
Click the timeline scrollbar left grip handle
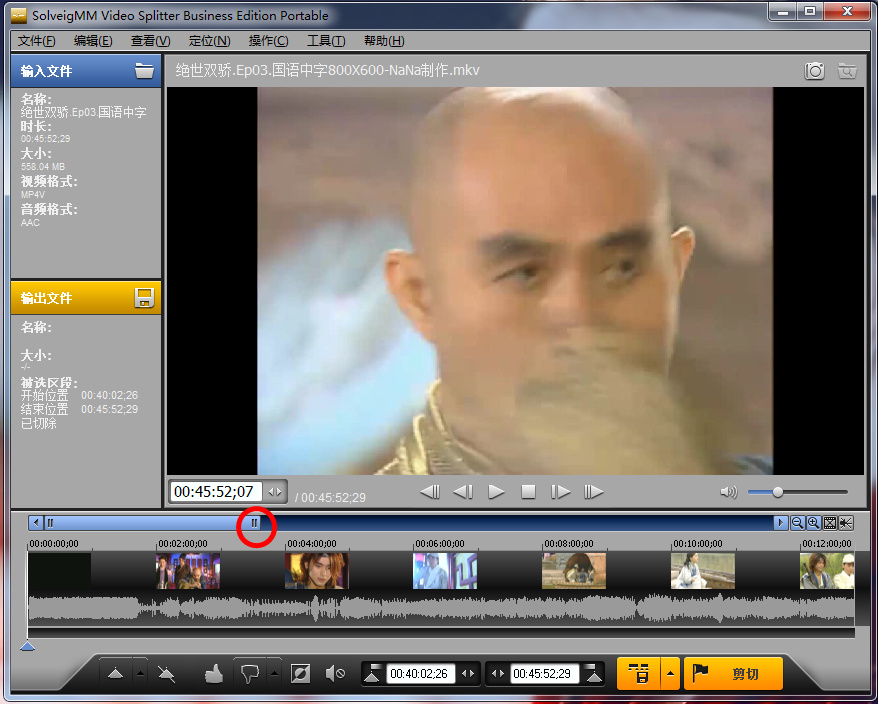tap(50, 523)
